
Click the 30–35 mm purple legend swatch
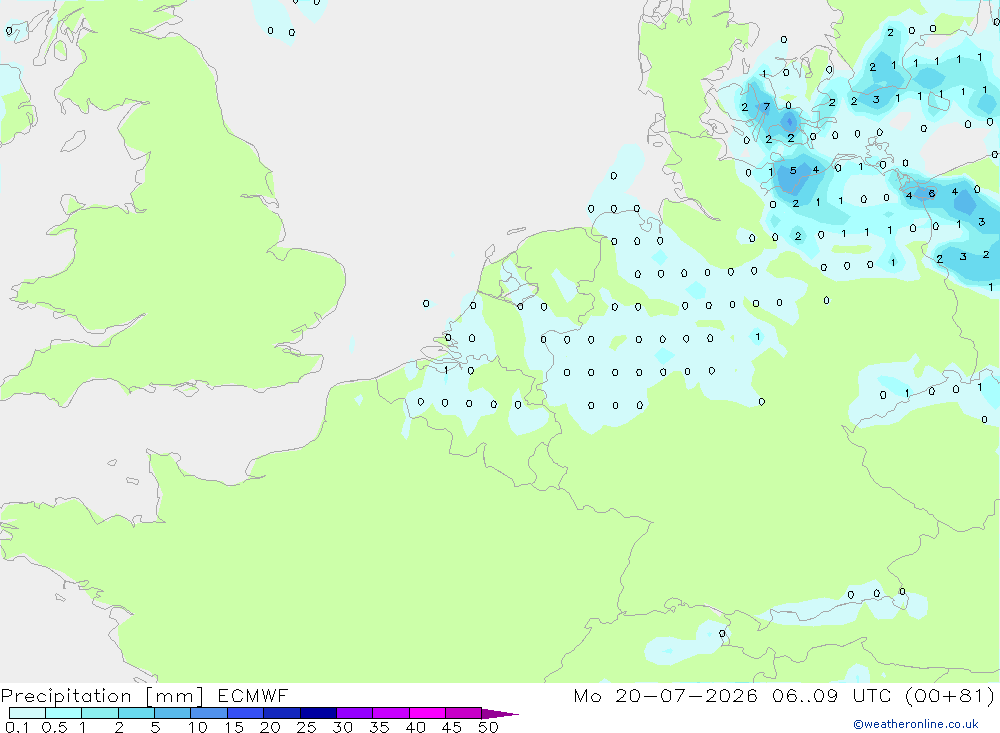tap(355, 713)
